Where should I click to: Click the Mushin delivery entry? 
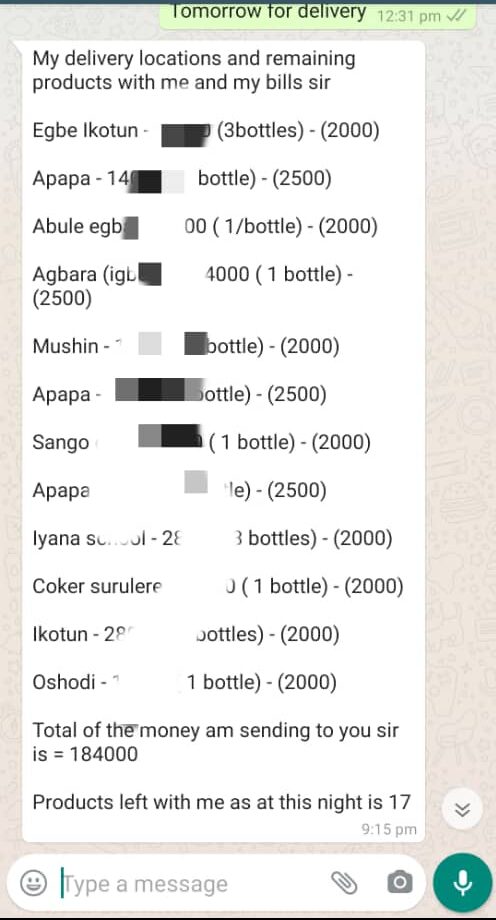click(x=185, y=346)
